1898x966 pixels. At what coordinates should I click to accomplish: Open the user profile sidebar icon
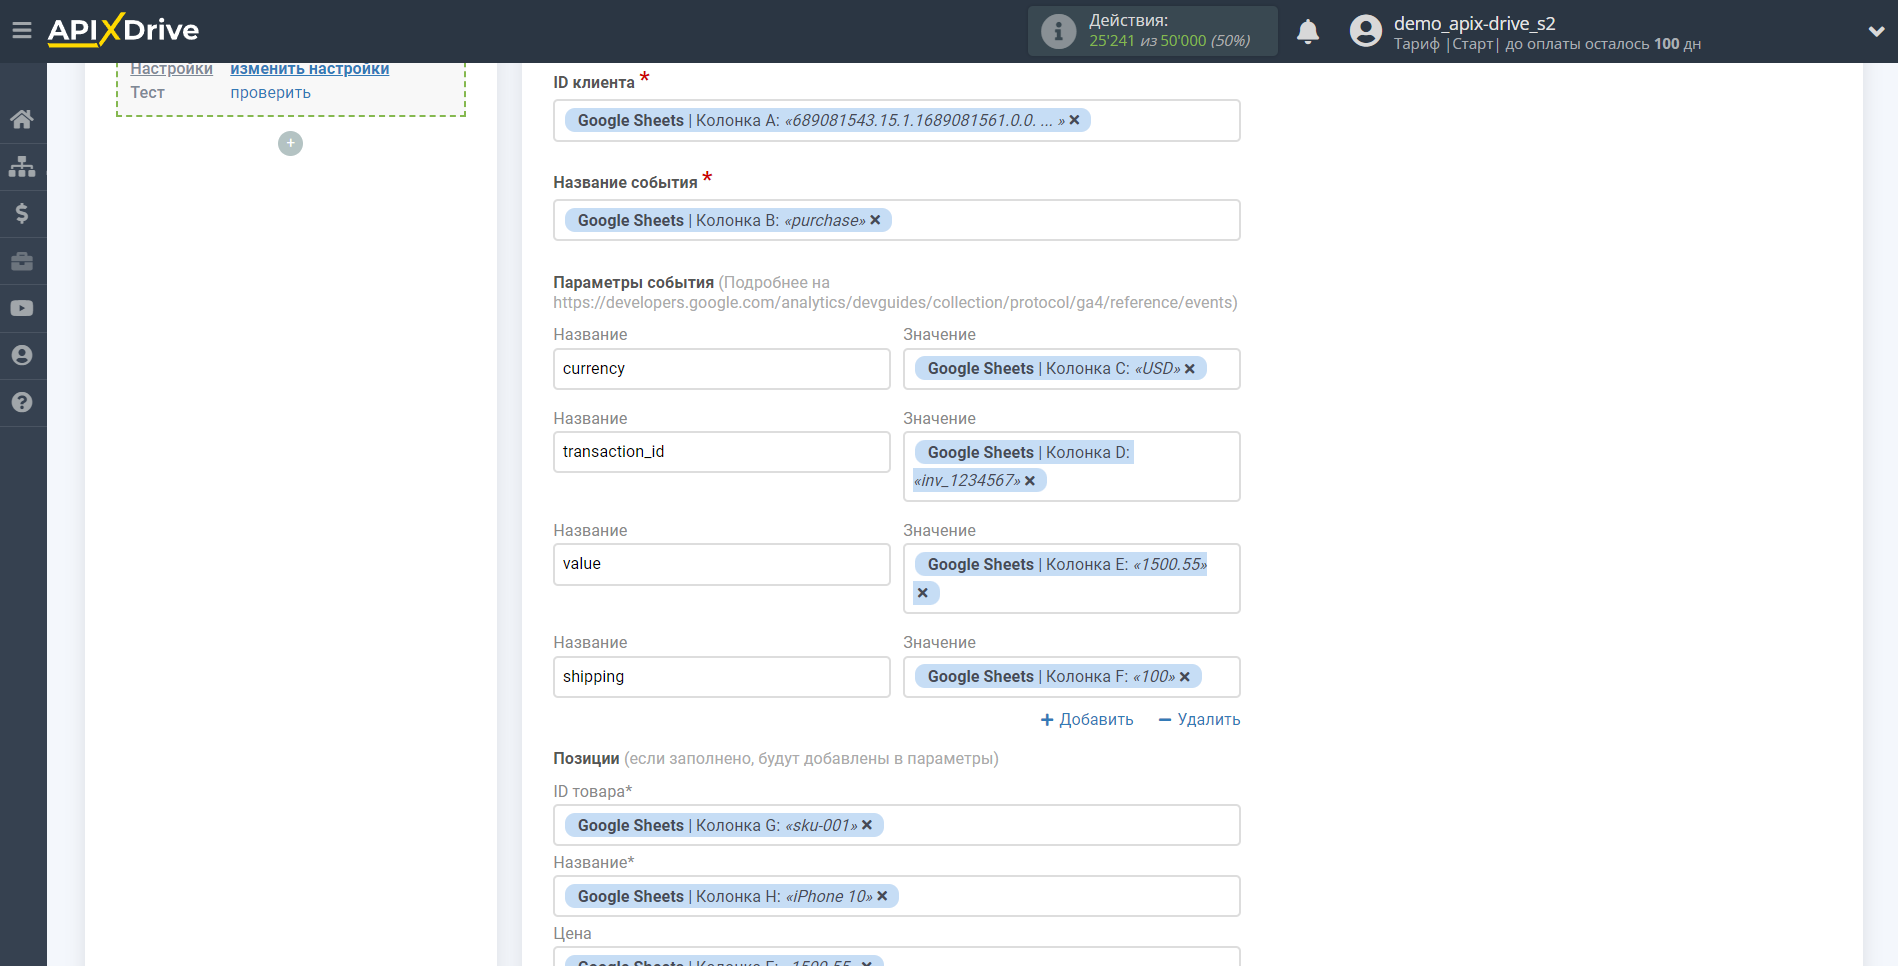[22, 355]
